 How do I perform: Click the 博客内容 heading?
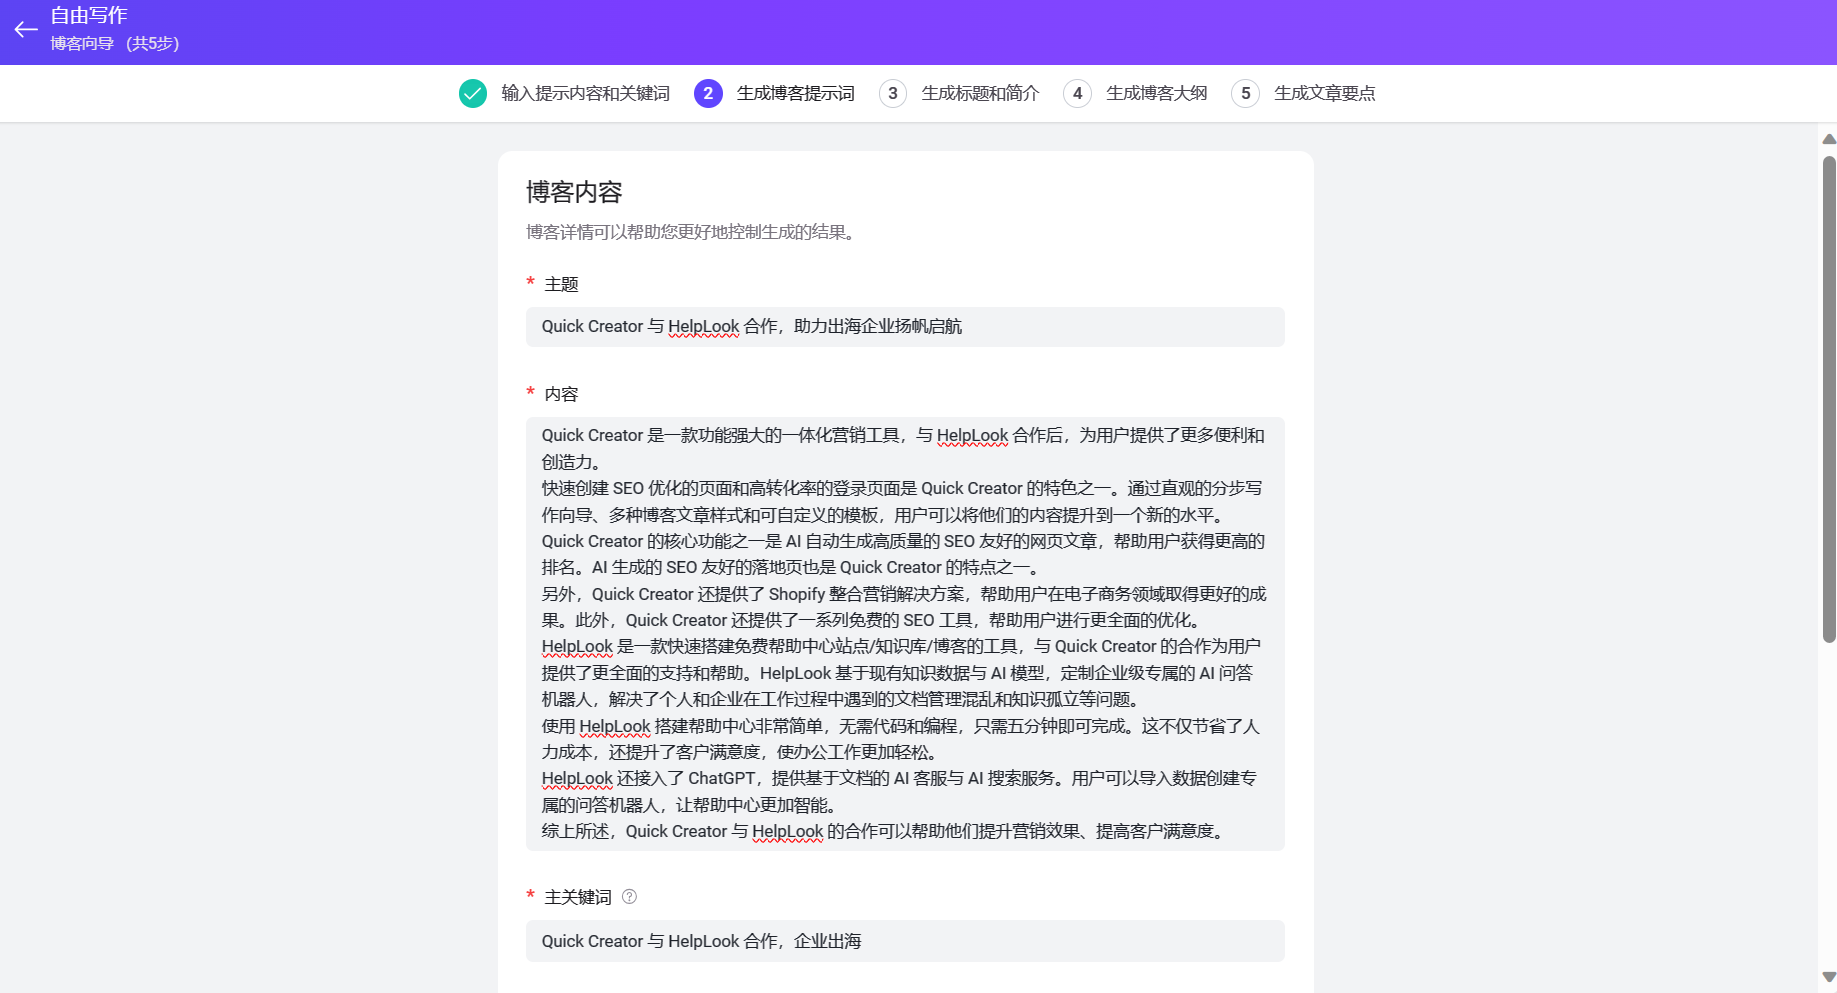(574, 192)
